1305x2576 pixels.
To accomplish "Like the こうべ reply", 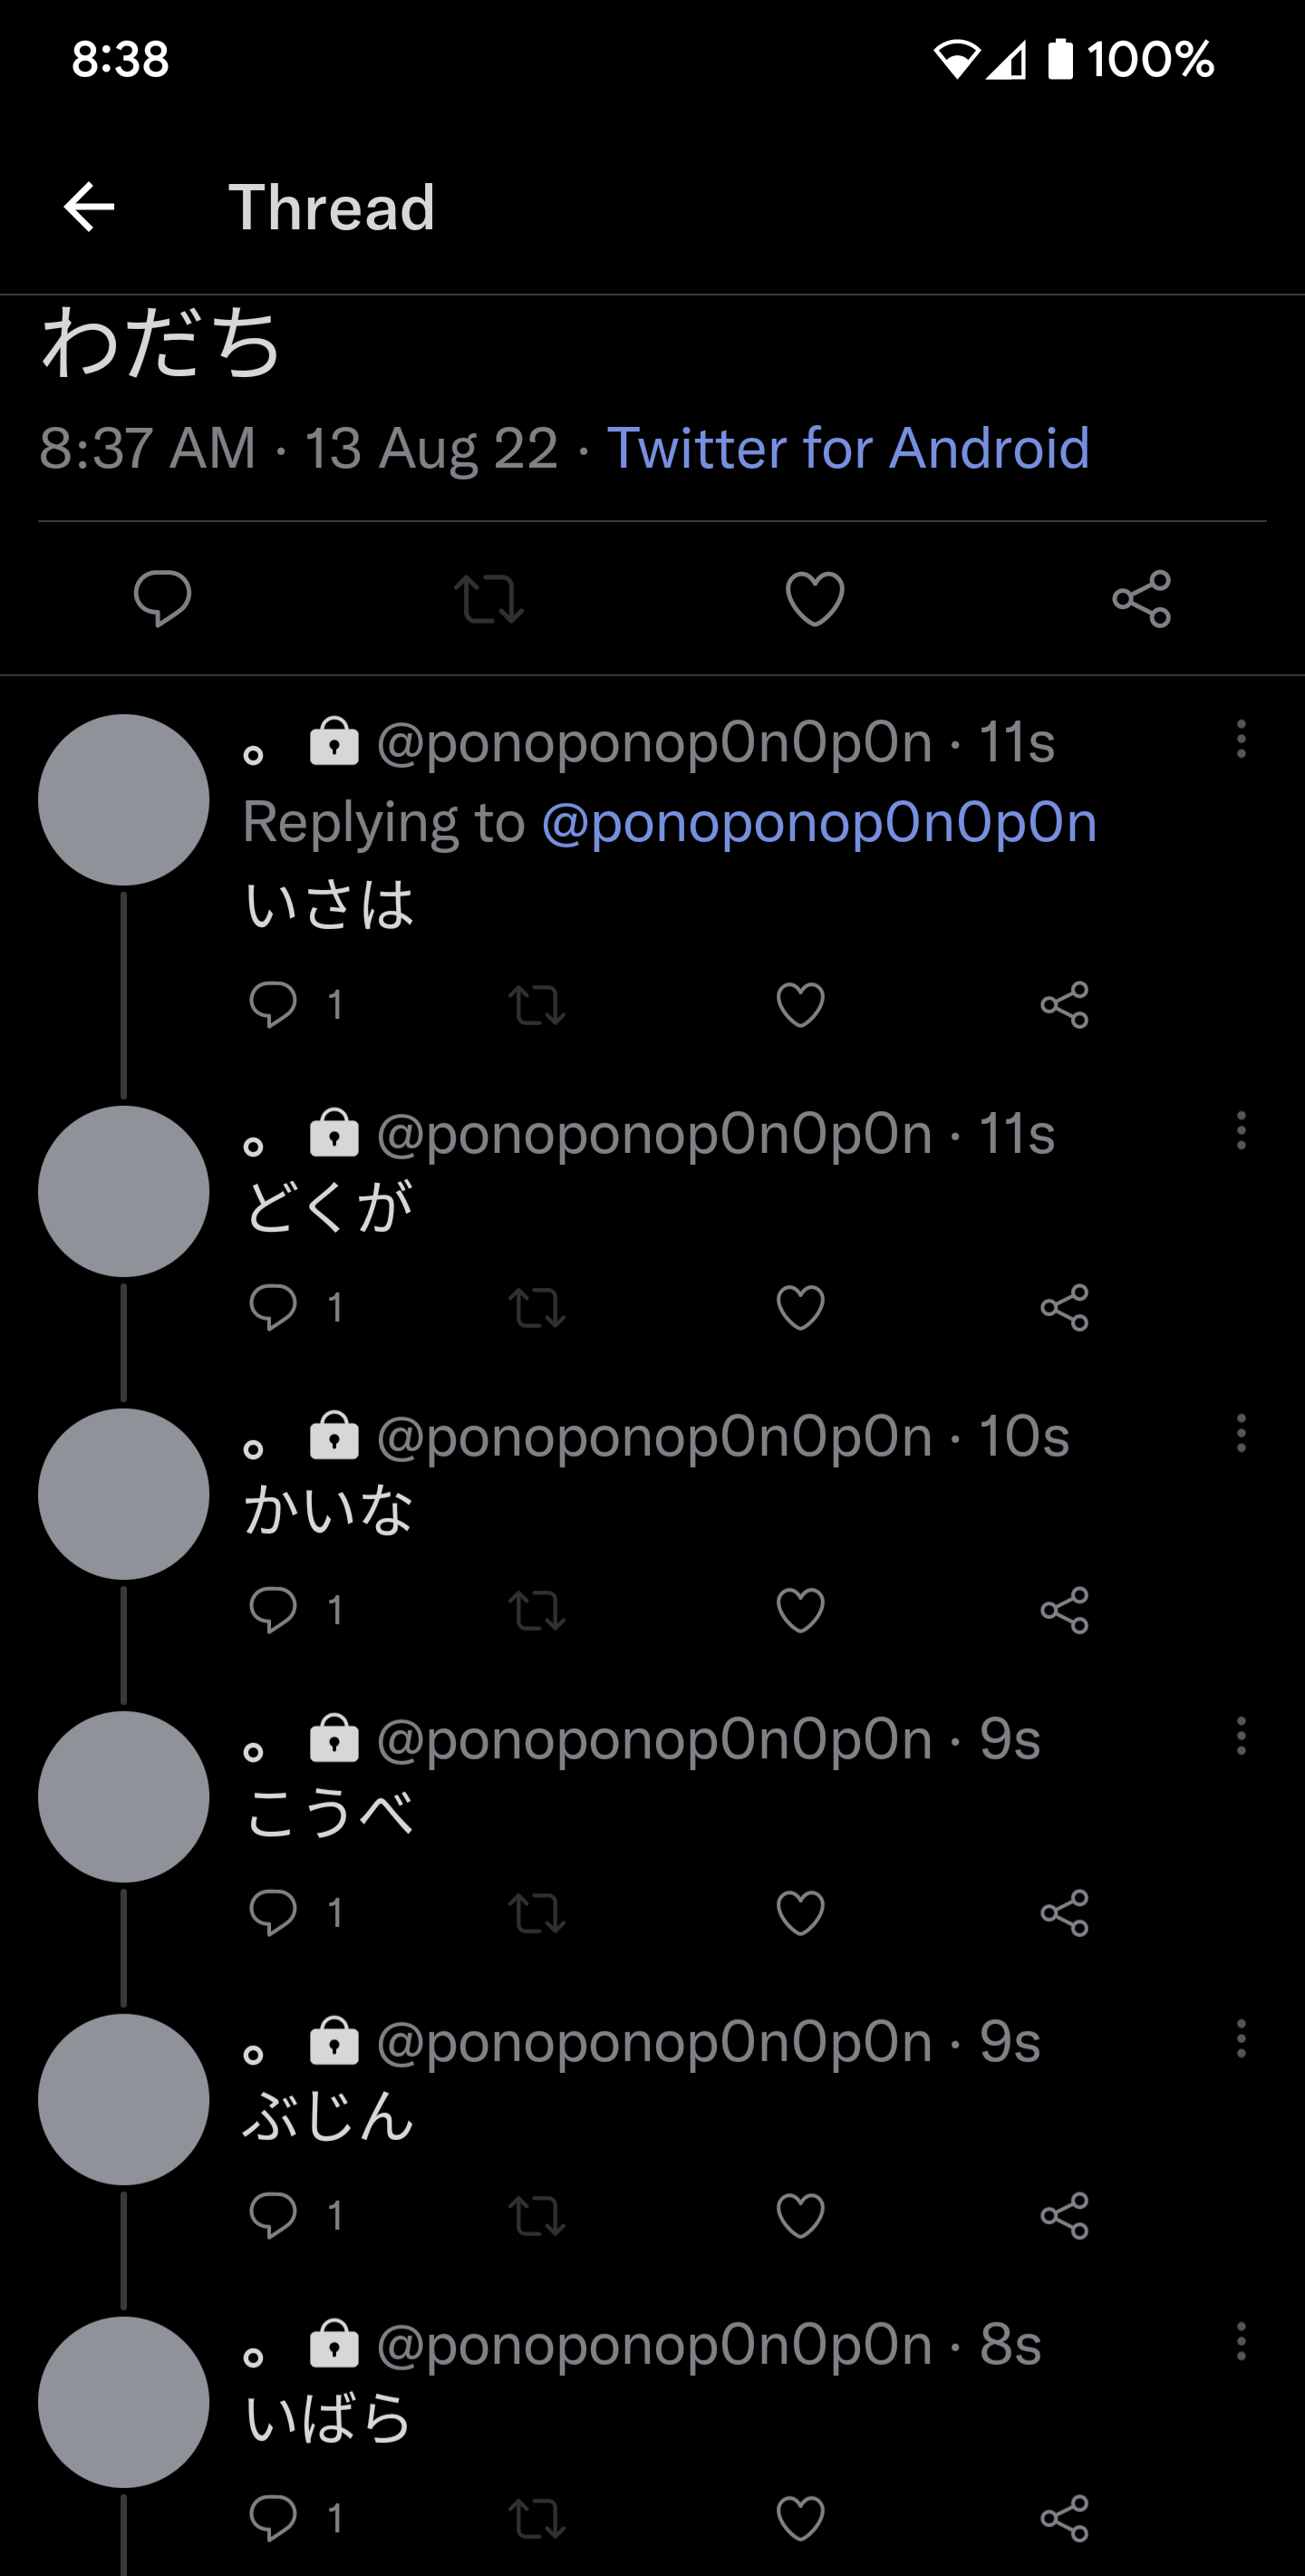I will (800, 1913).
